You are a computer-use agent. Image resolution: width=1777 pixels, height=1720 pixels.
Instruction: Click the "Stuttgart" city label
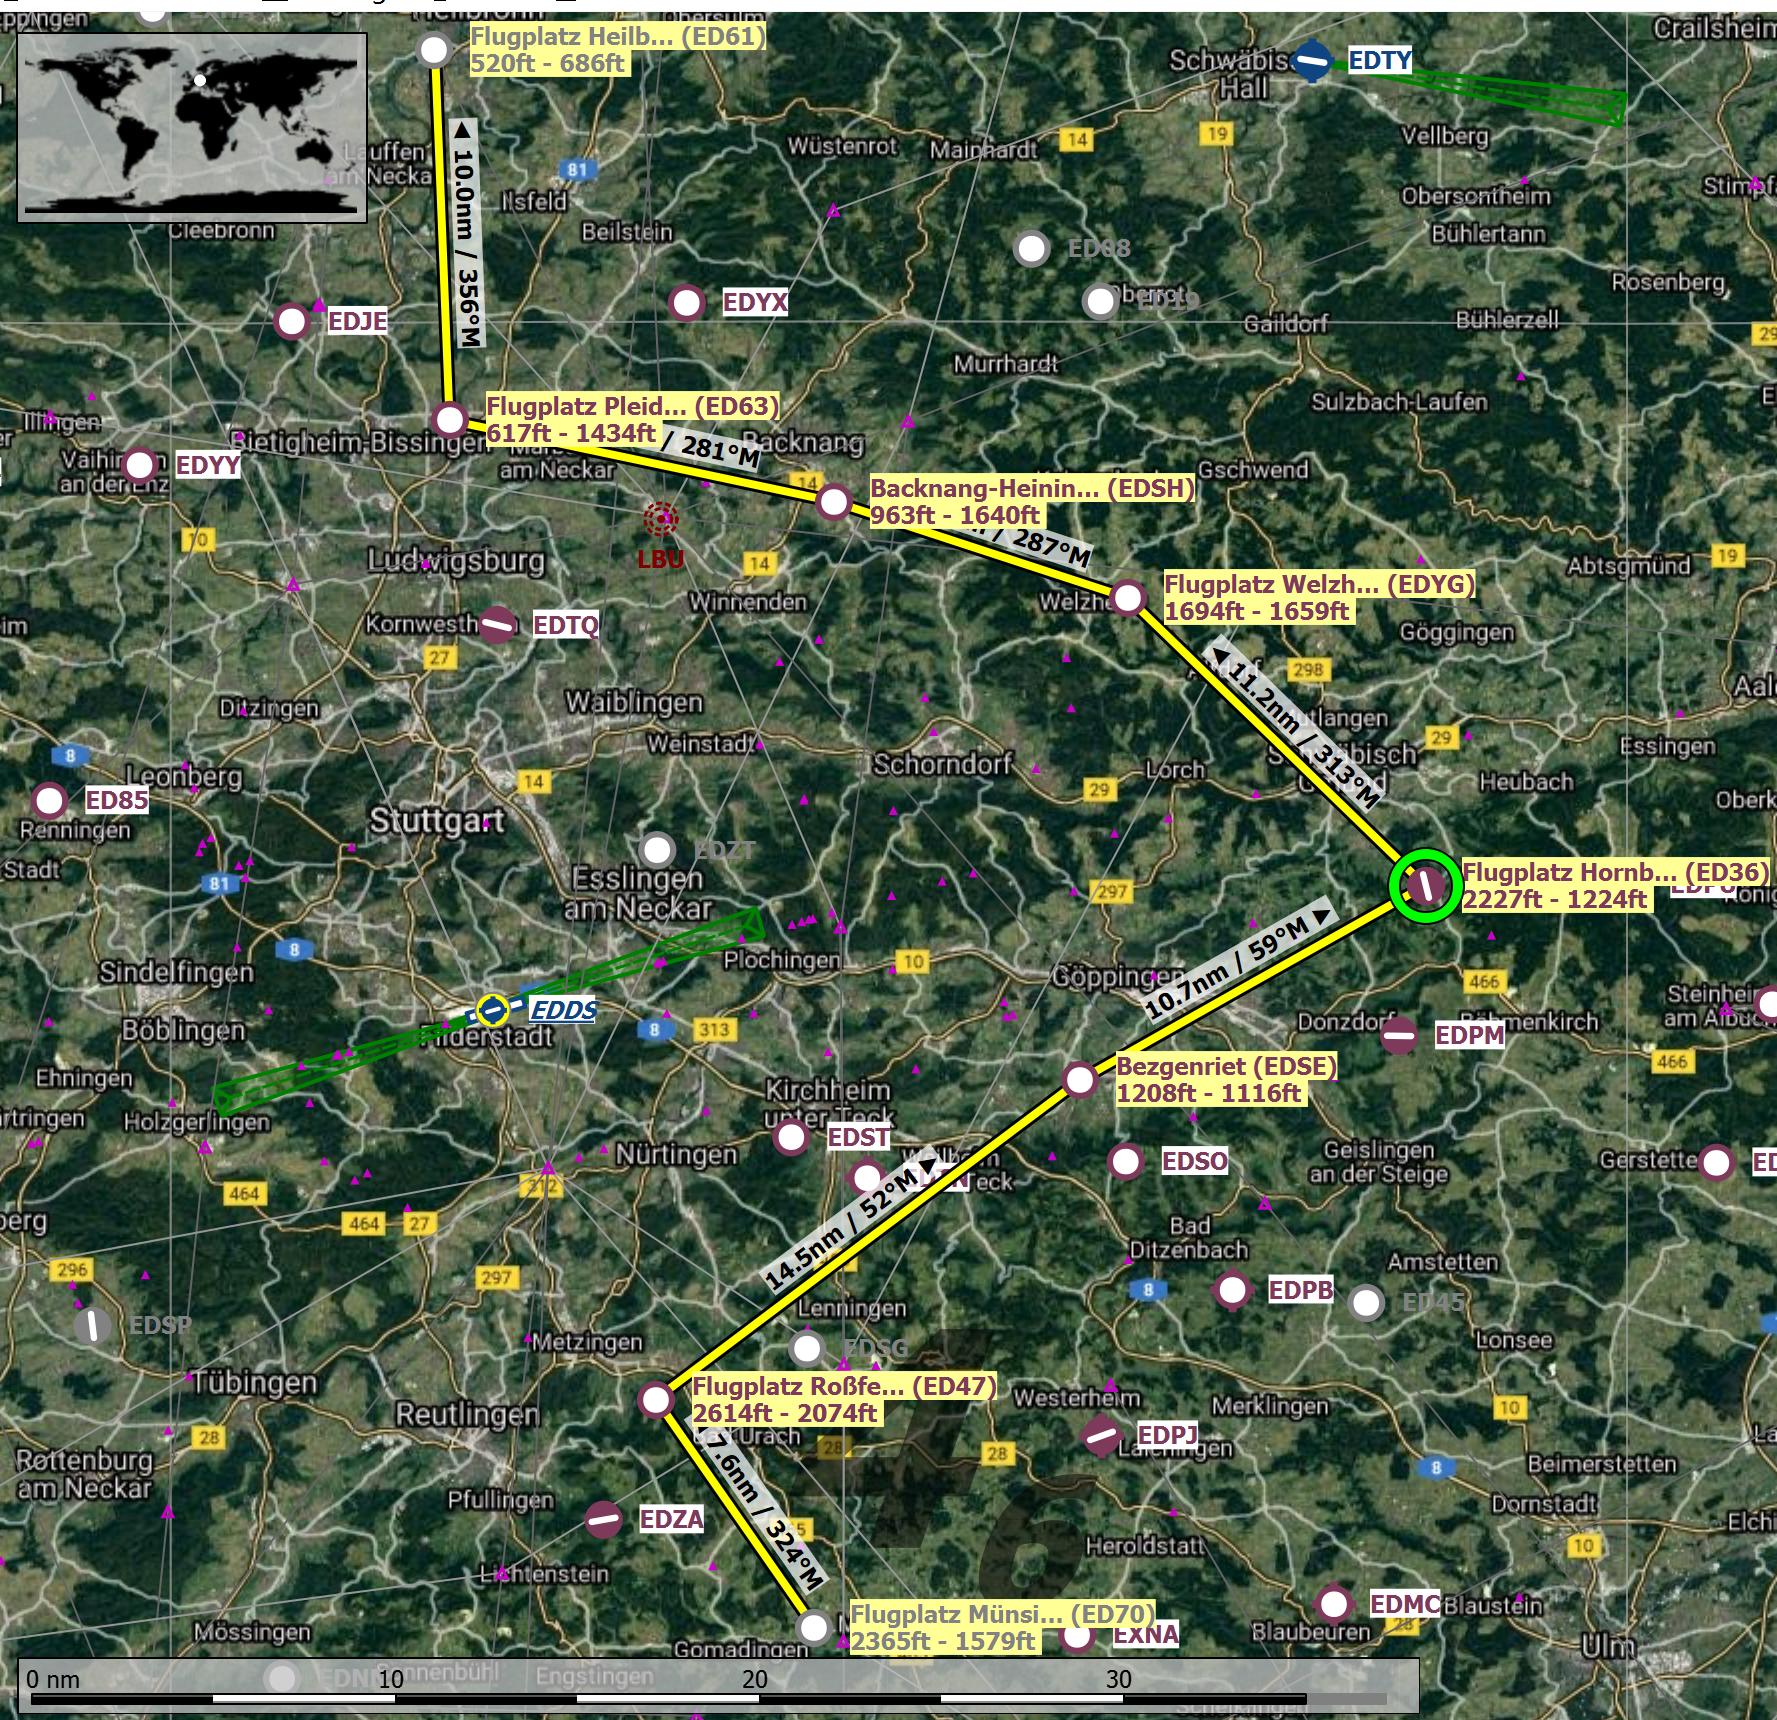[437, 822]
